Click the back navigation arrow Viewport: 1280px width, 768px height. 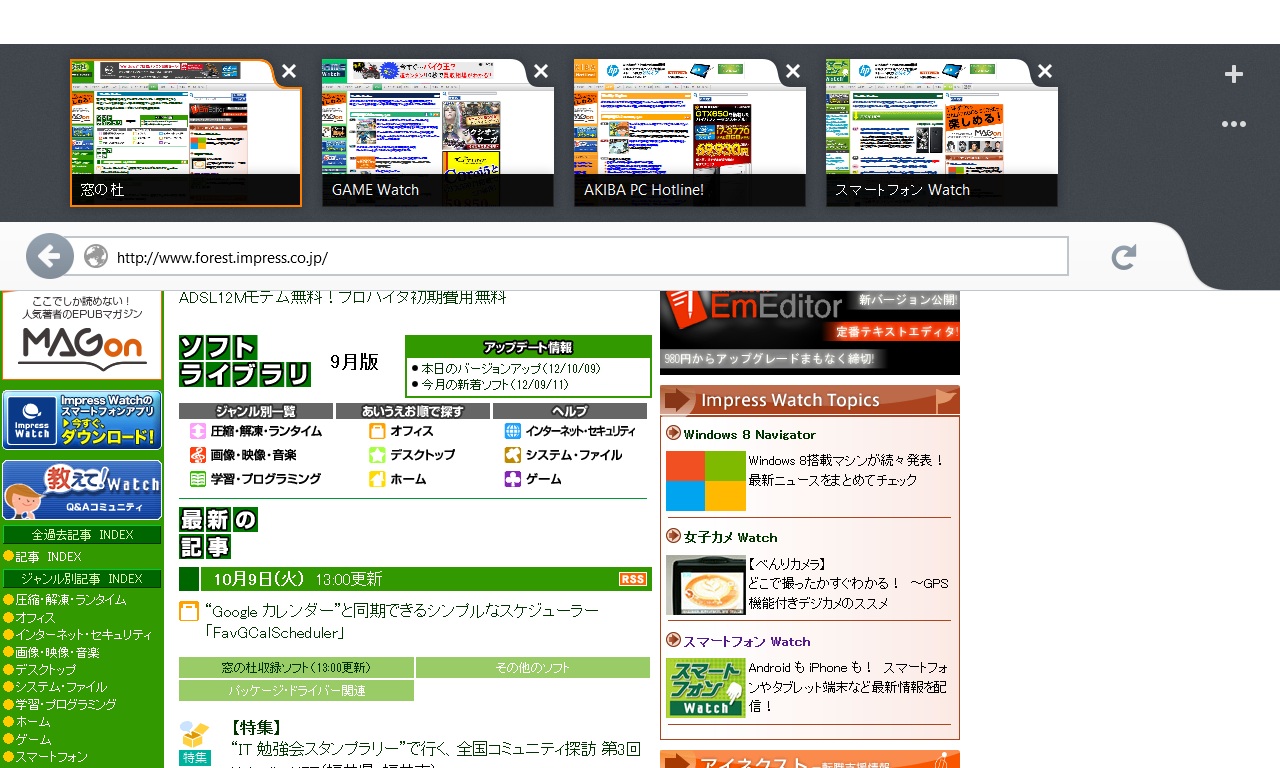pos(49,256)
